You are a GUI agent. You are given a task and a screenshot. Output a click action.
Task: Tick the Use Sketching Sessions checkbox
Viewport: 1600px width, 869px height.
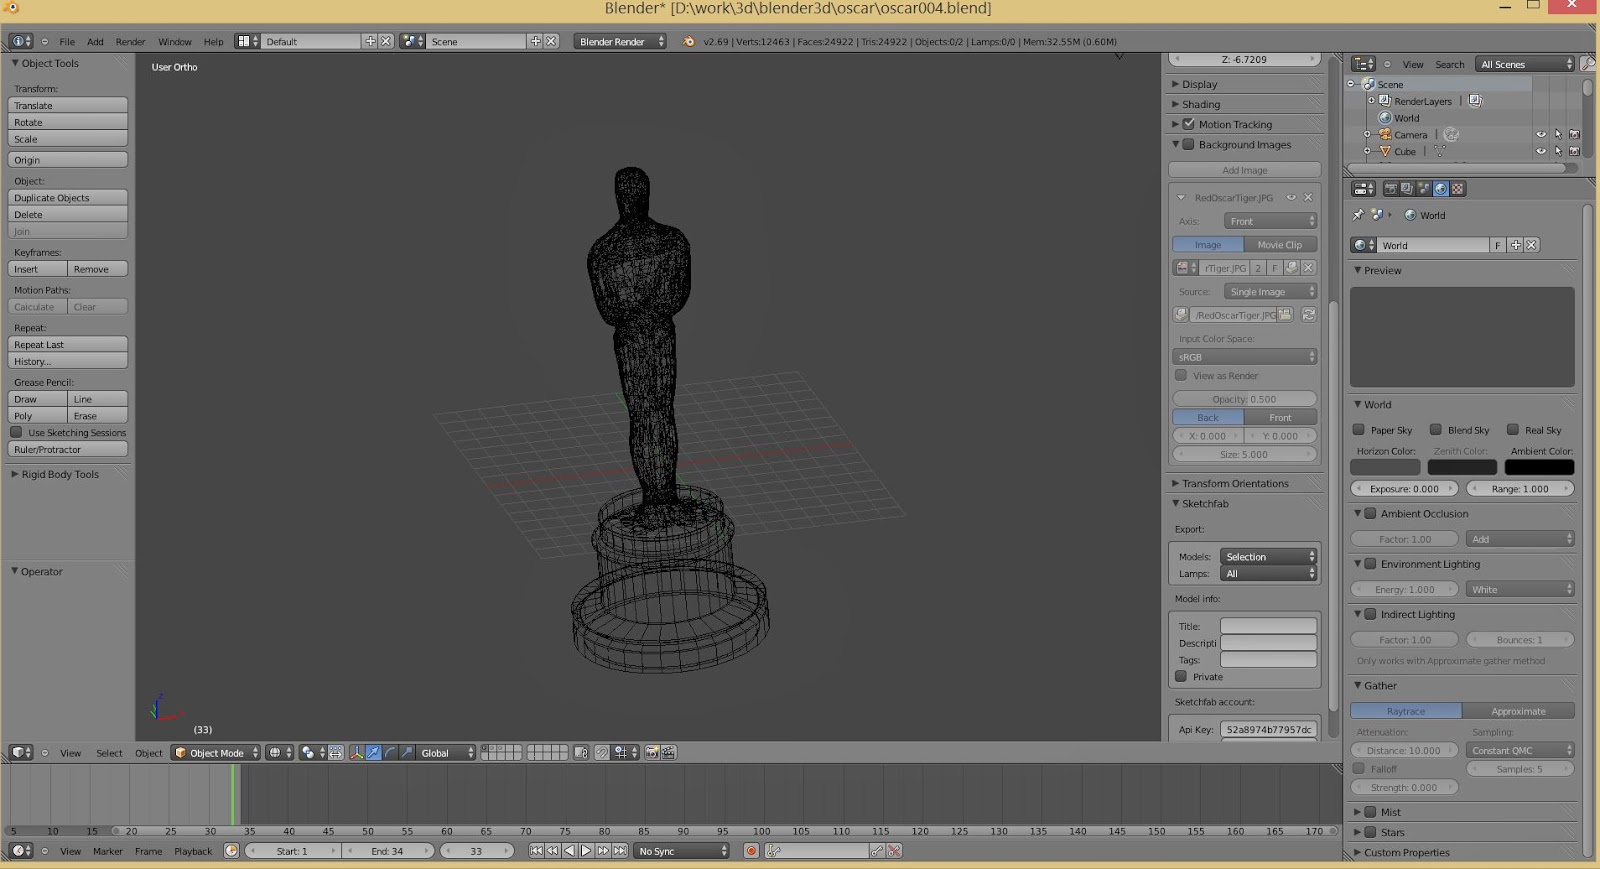coord(17,433)
